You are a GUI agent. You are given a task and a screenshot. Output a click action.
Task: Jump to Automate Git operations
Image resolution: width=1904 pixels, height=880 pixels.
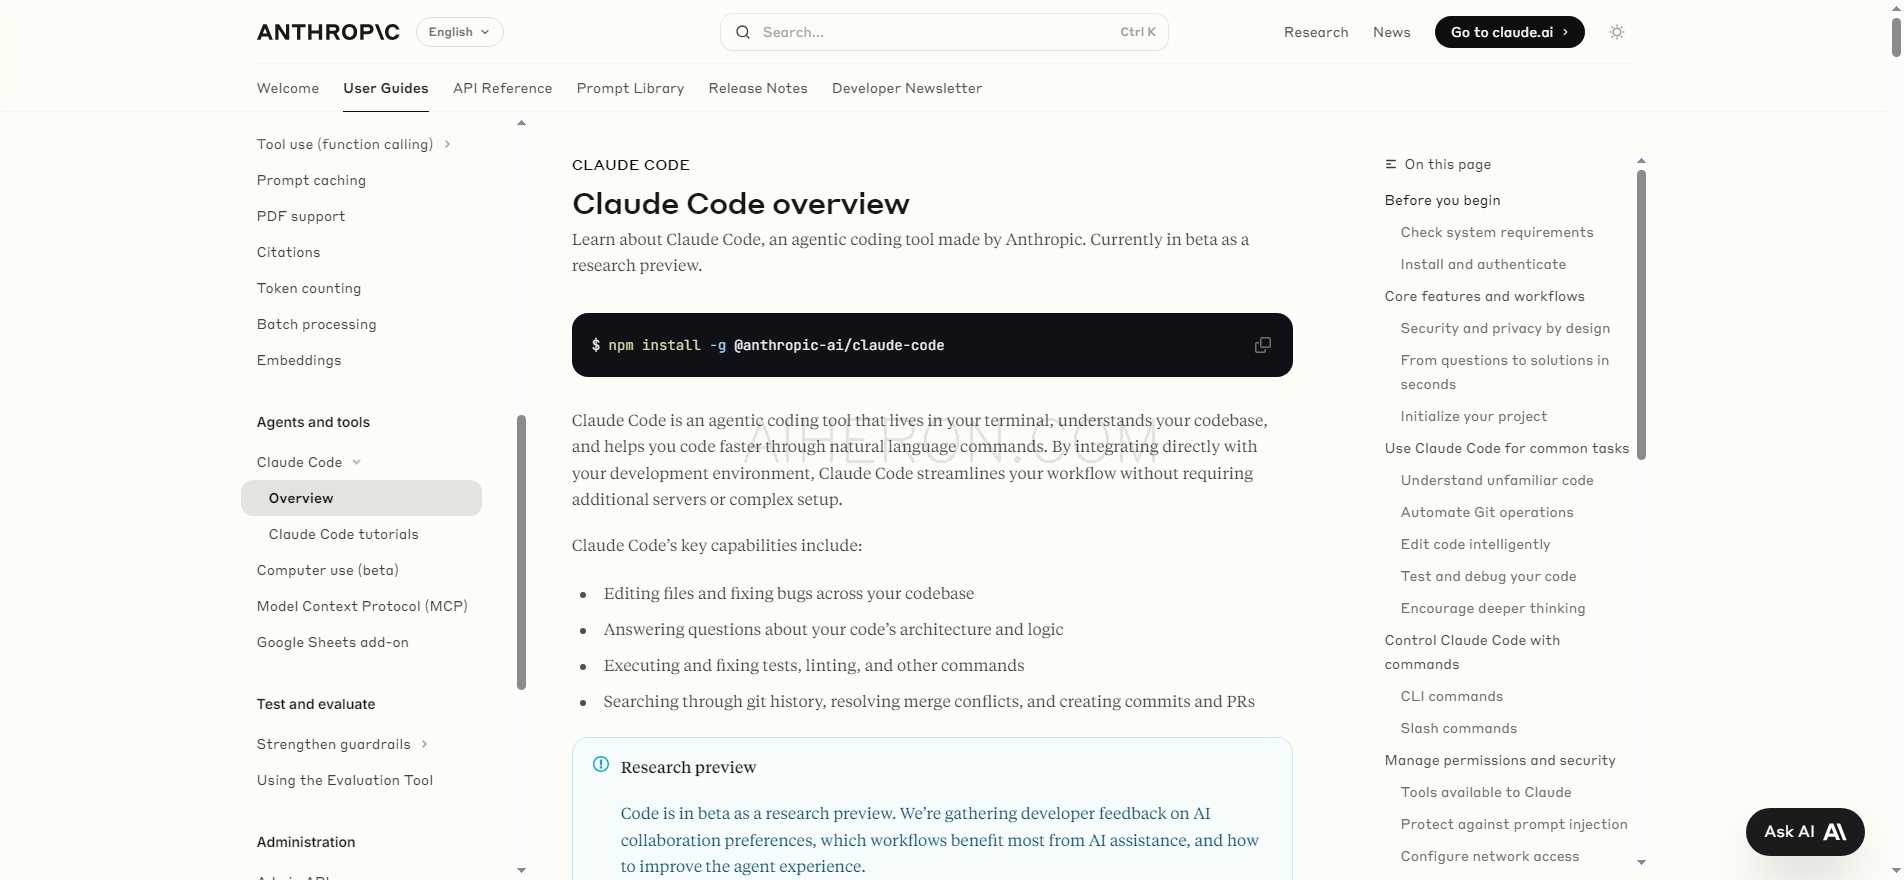(1487, 512)
